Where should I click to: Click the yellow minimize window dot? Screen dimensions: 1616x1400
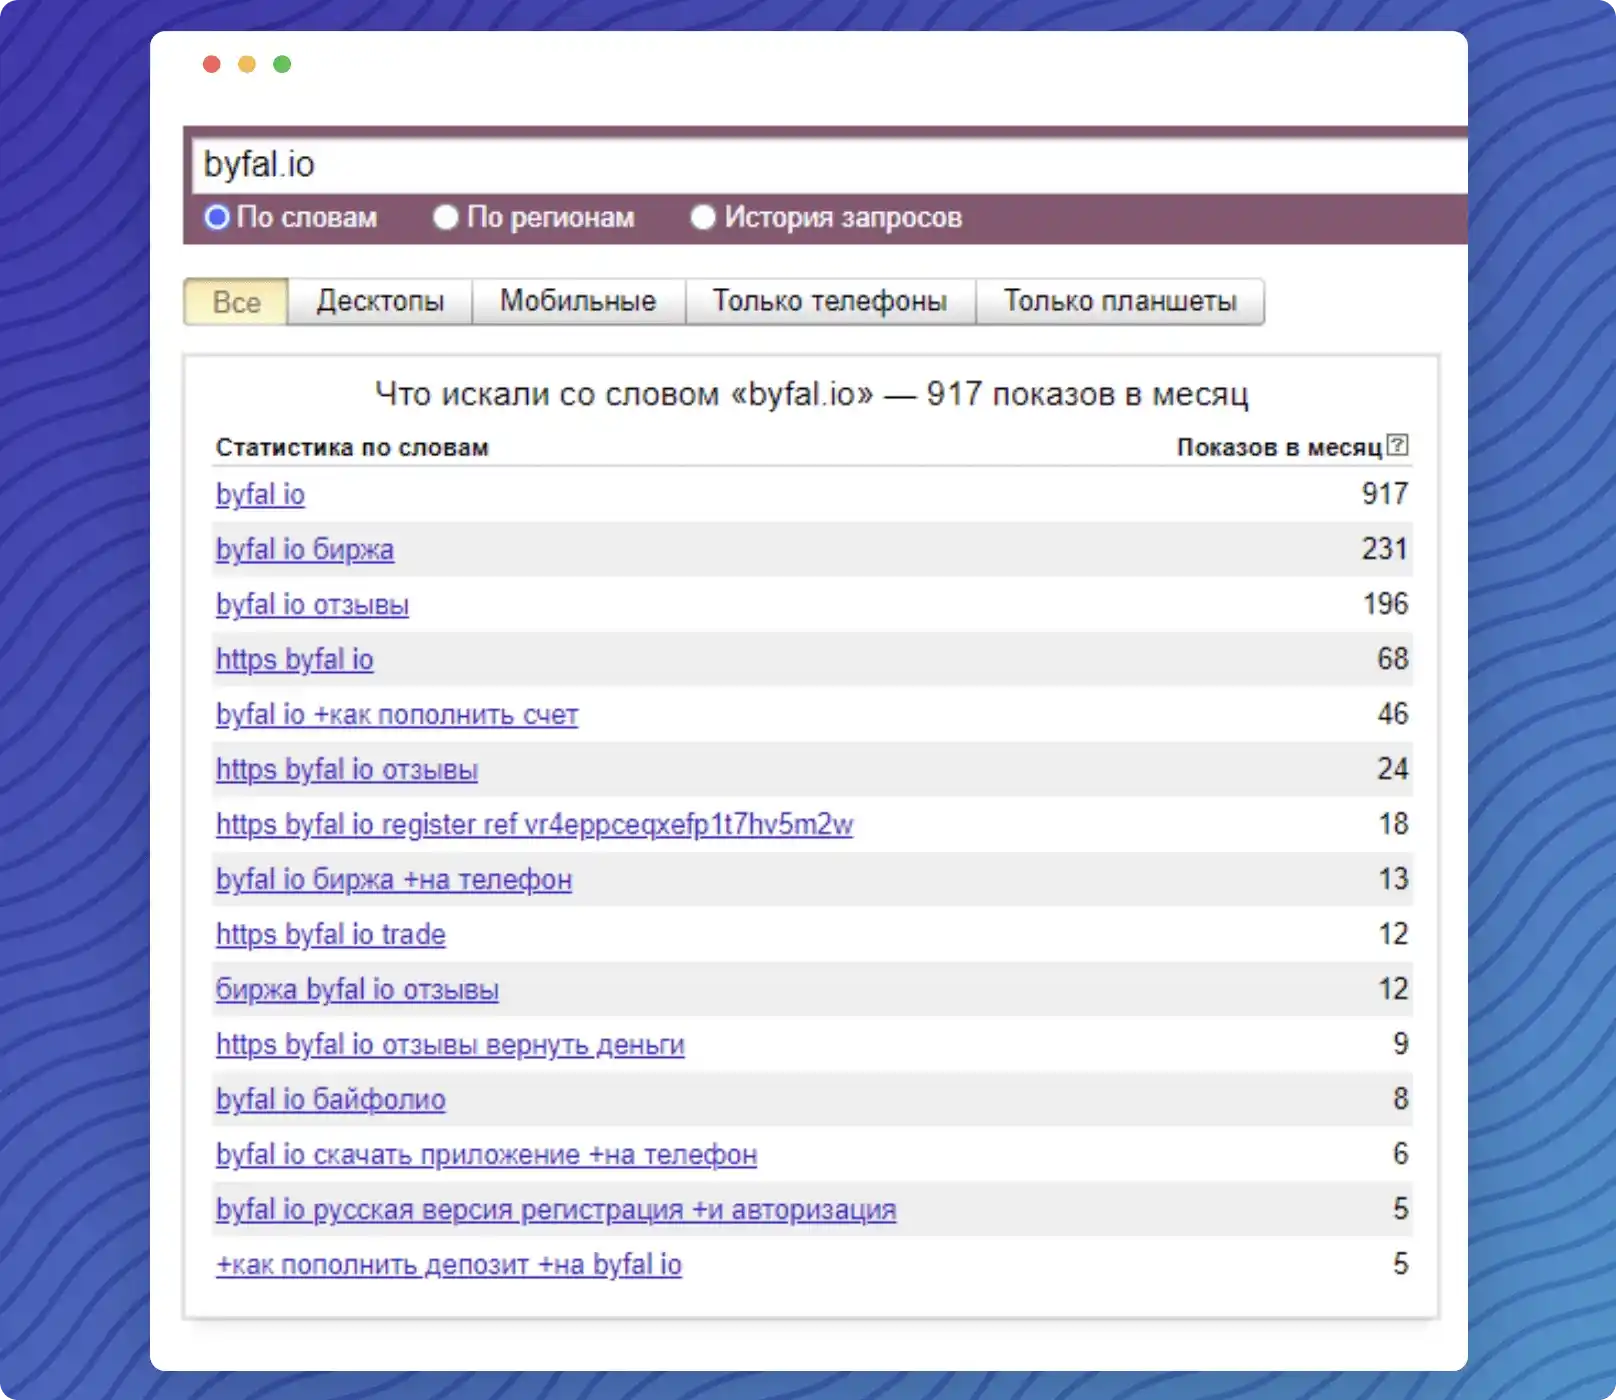tap(246, 64)
